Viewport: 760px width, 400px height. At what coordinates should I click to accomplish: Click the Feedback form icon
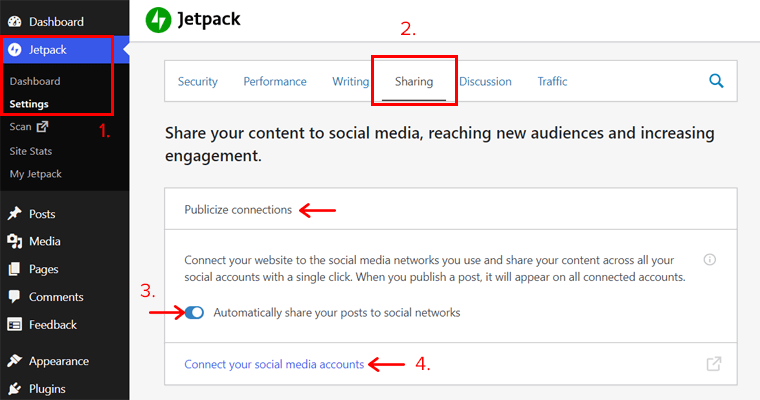point(15,324)
